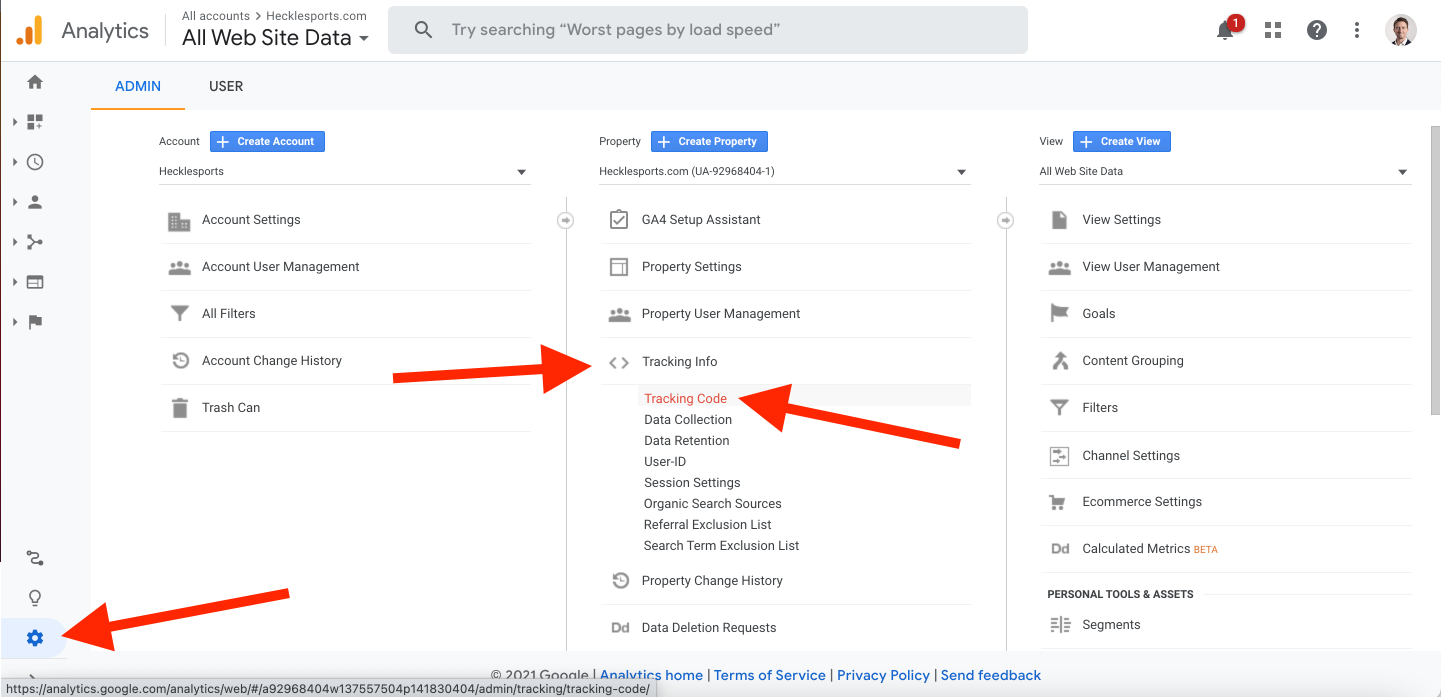Screen dimensions: 1441x697
Task: Open the View dropdown All Web Site Data
Action: 1224,172
